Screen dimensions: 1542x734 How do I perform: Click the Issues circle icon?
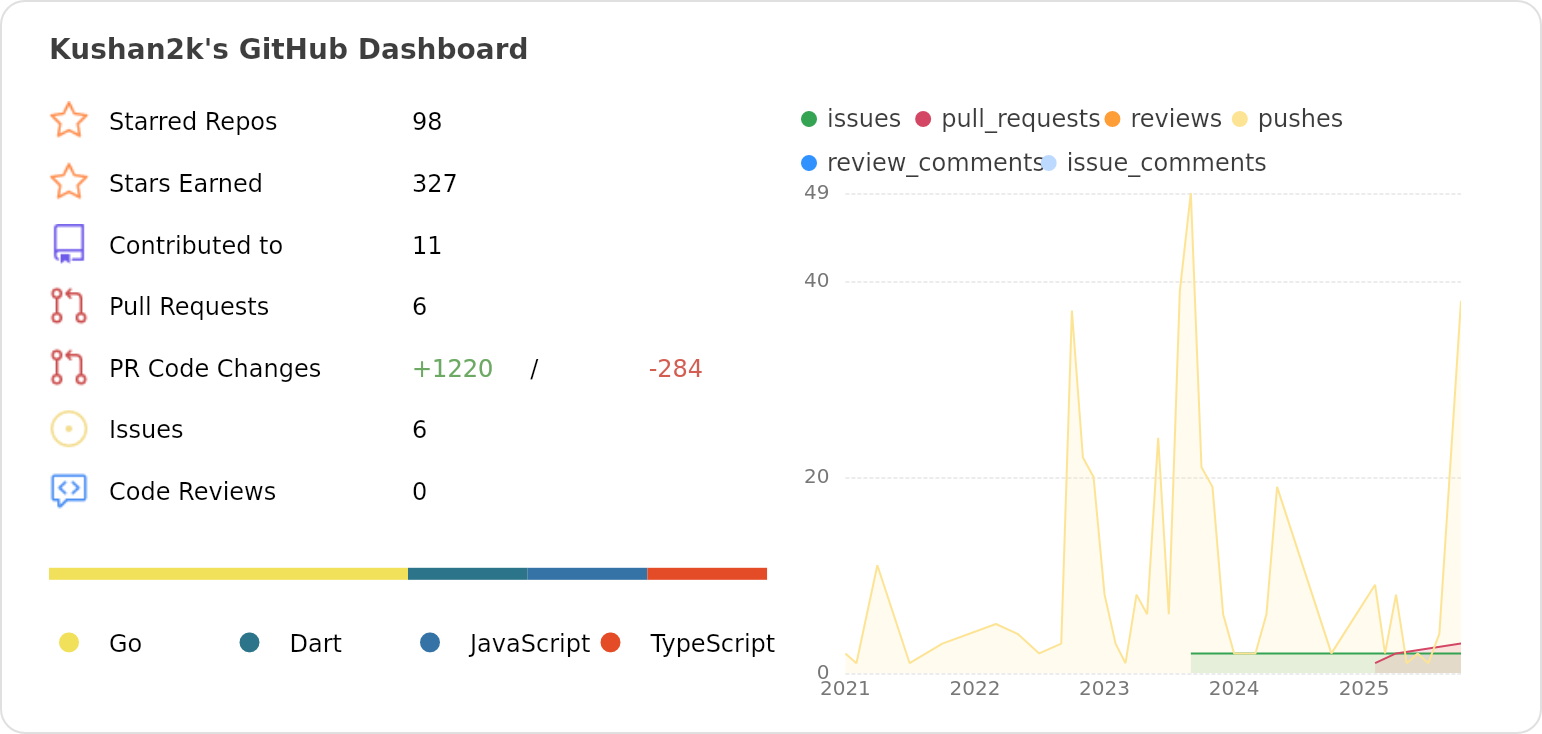(68, 429)
